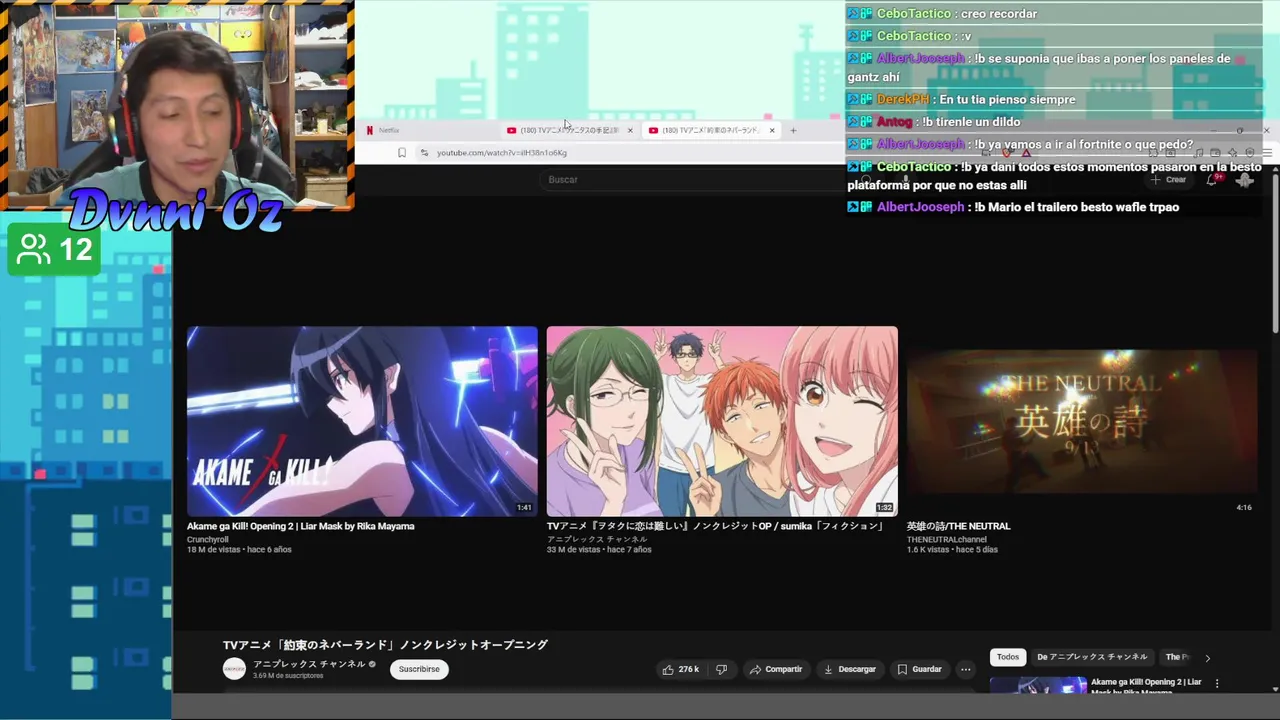Screen dimensions: 1280x720
Task: Open the ヲタクに恋は難しい video title link
Action: point(715,526)
